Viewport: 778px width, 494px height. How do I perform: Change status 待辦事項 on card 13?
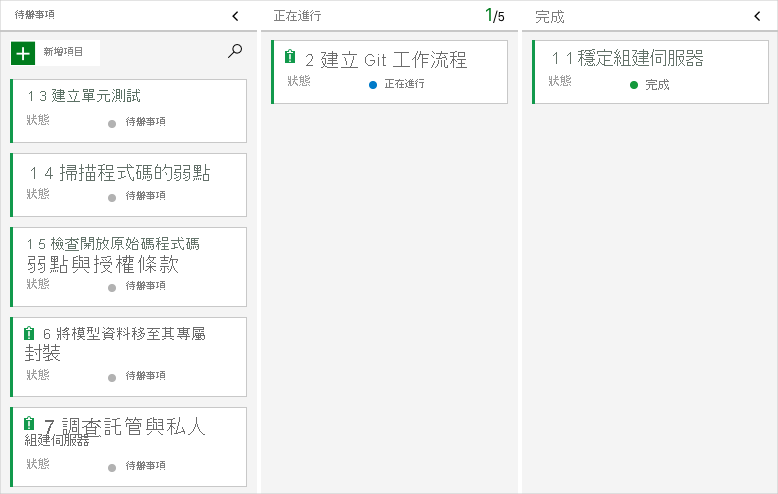[145, 122]
